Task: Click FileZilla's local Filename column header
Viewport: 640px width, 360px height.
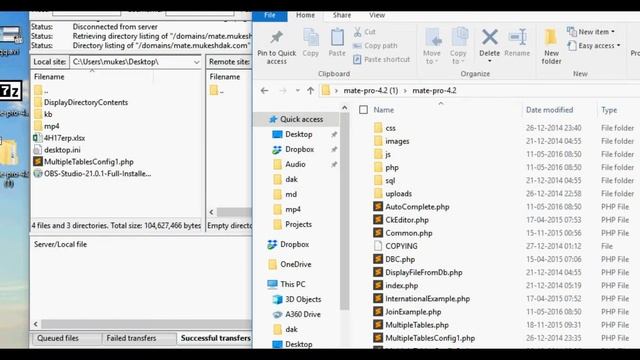Action: pos(49,77)
